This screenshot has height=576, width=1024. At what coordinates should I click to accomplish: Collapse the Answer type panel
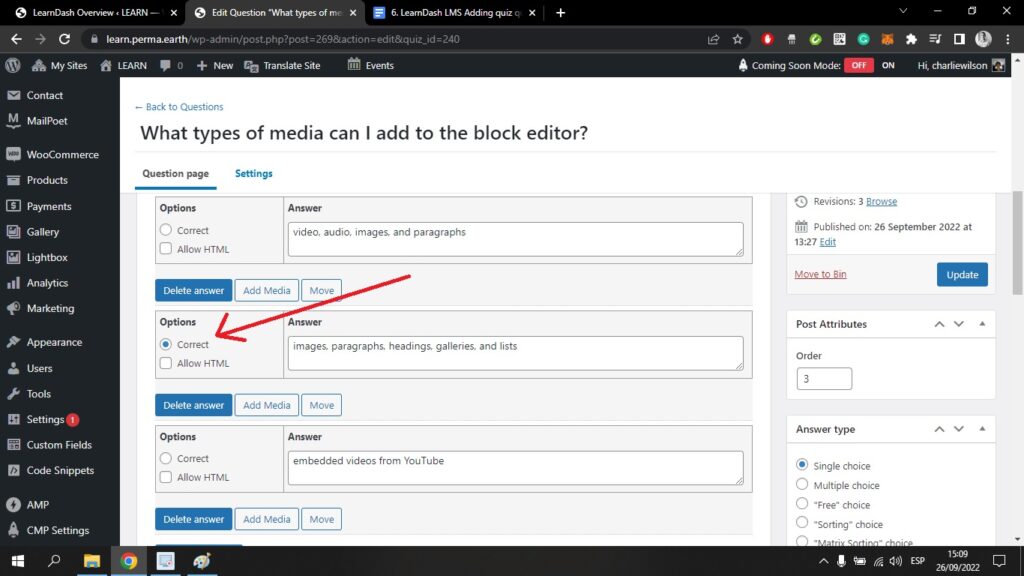[982, 429]
